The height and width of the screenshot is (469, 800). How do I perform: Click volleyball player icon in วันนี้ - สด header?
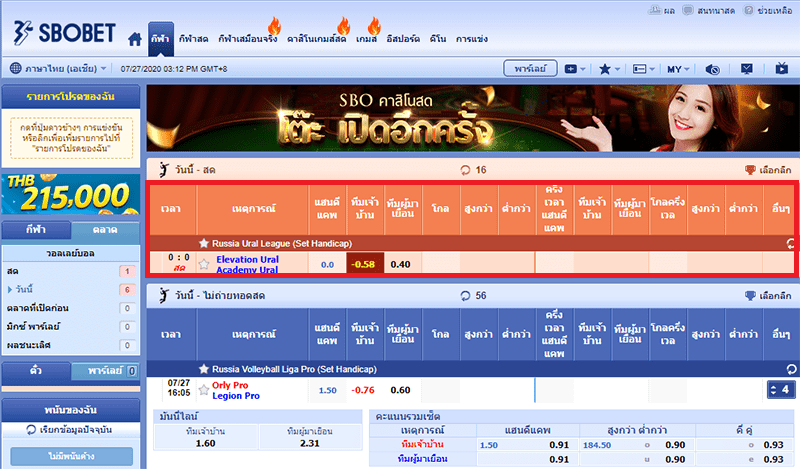pos(164,169)
